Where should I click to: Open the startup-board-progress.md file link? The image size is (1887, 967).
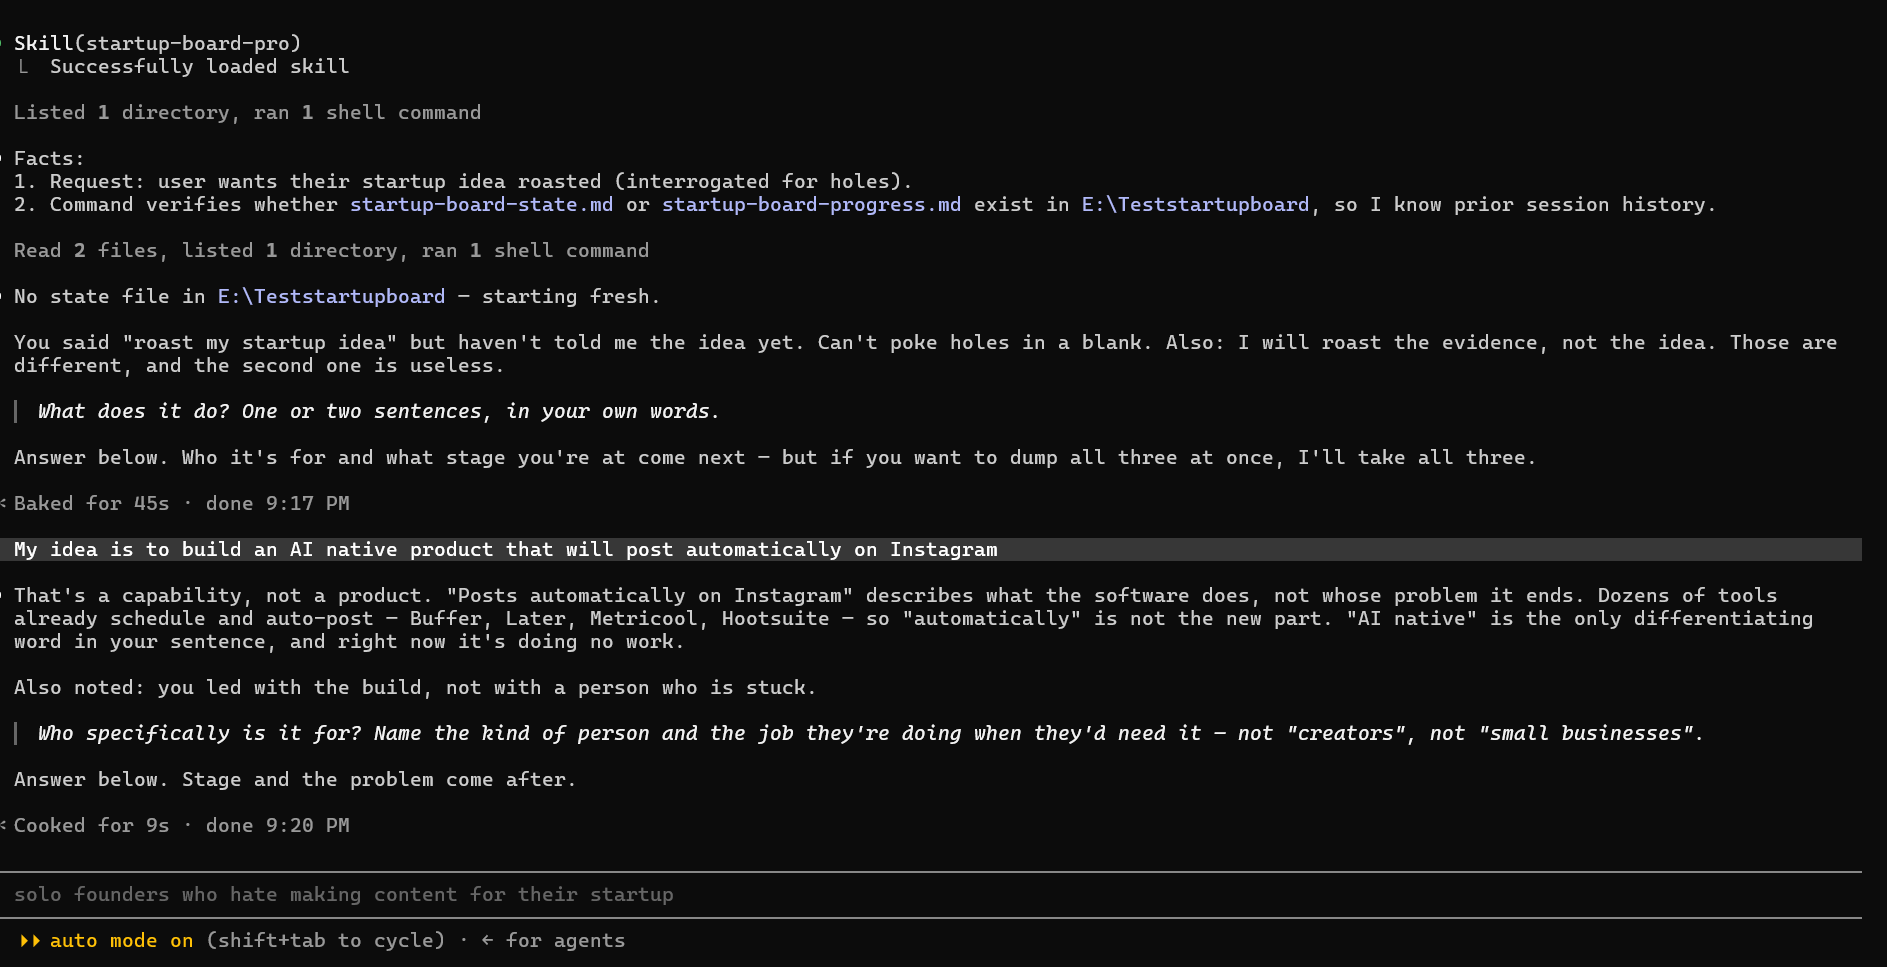point(811,204)
